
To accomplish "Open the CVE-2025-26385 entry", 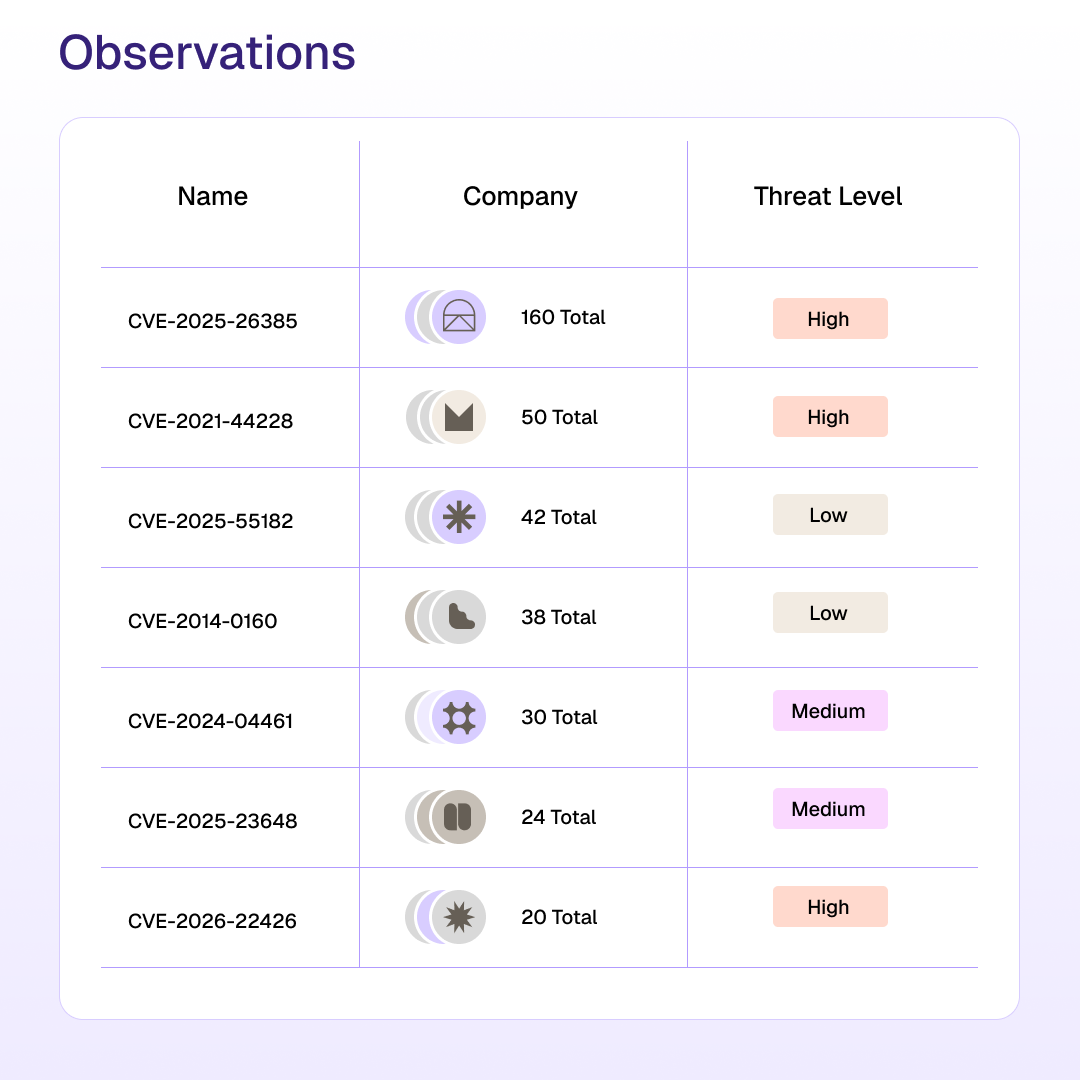I will [213, 321].
